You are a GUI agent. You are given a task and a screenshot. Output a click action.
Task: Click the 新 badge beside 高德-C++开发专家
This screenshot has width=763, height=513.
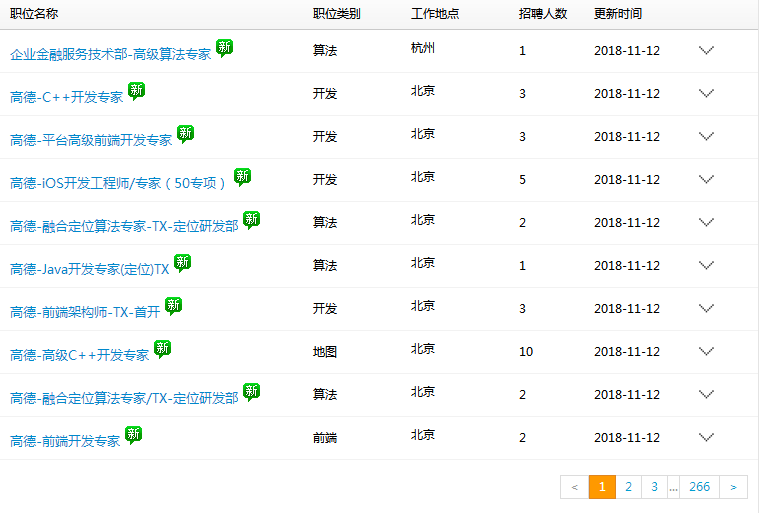tap(136, 91)
